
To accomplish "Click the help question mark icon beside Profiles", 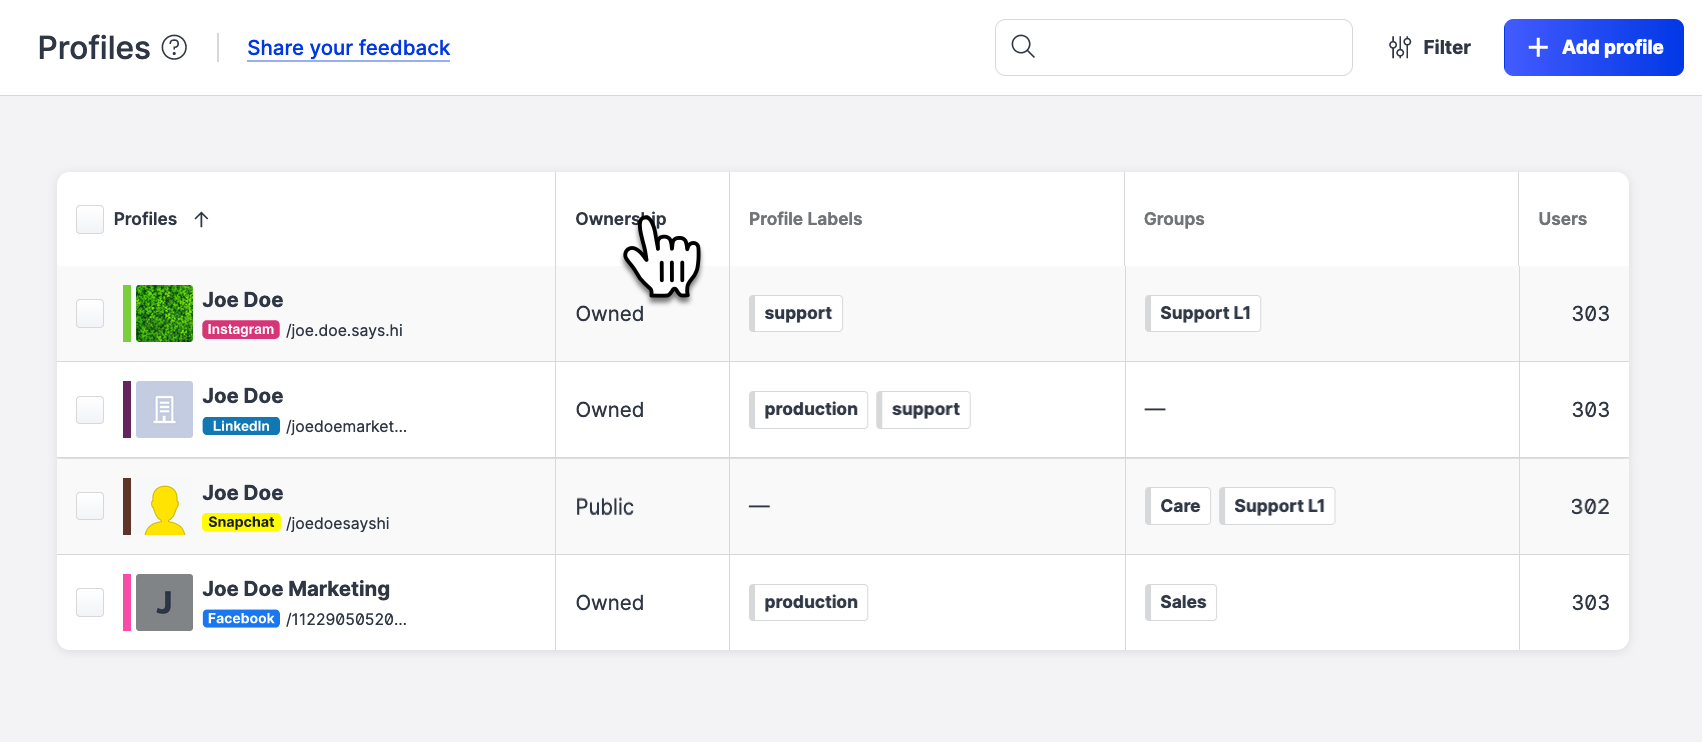I will tap(174, 47).
